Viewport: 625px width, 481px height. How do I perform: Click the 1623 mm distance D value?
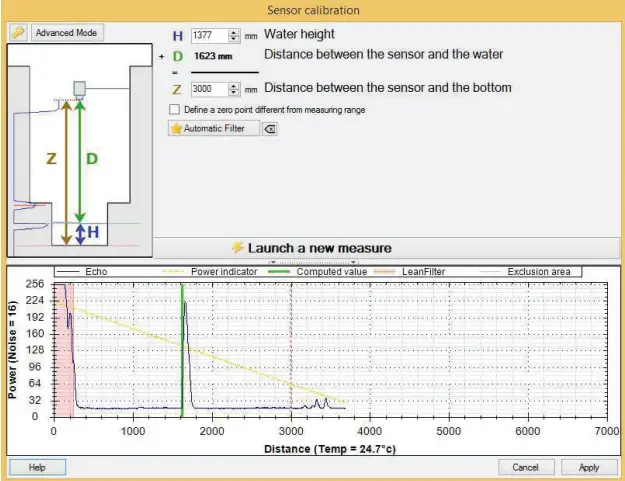click(213, 56)
